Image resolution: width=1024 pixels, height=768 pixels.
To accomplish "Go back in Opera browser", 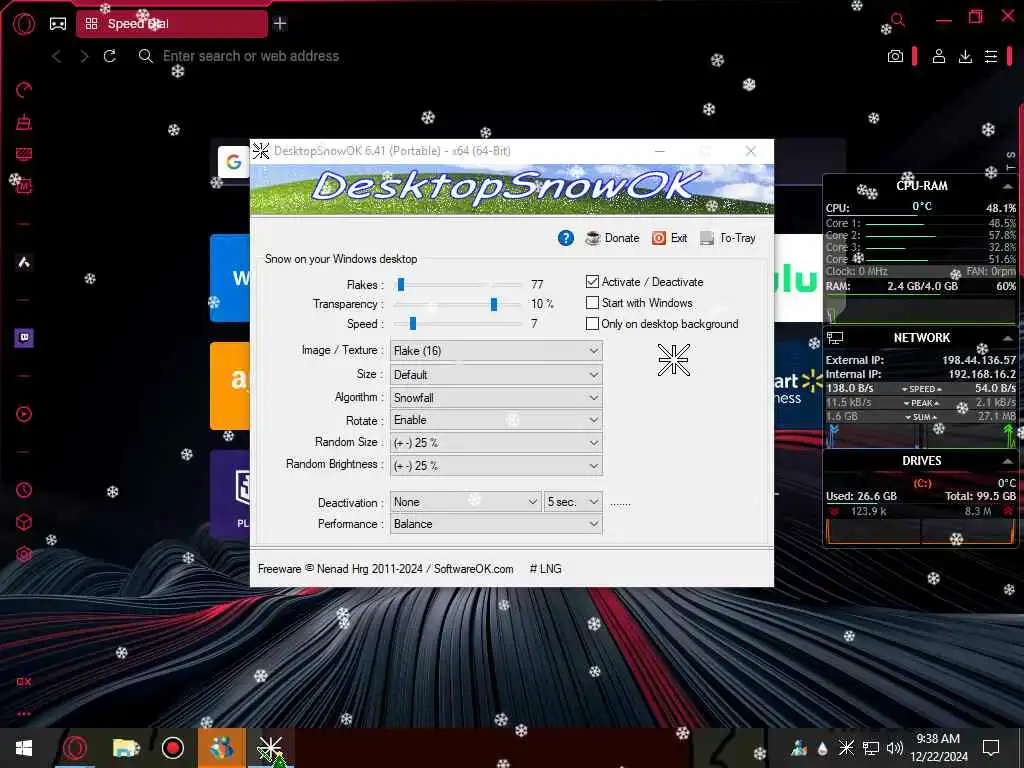I will click(57, 56).
